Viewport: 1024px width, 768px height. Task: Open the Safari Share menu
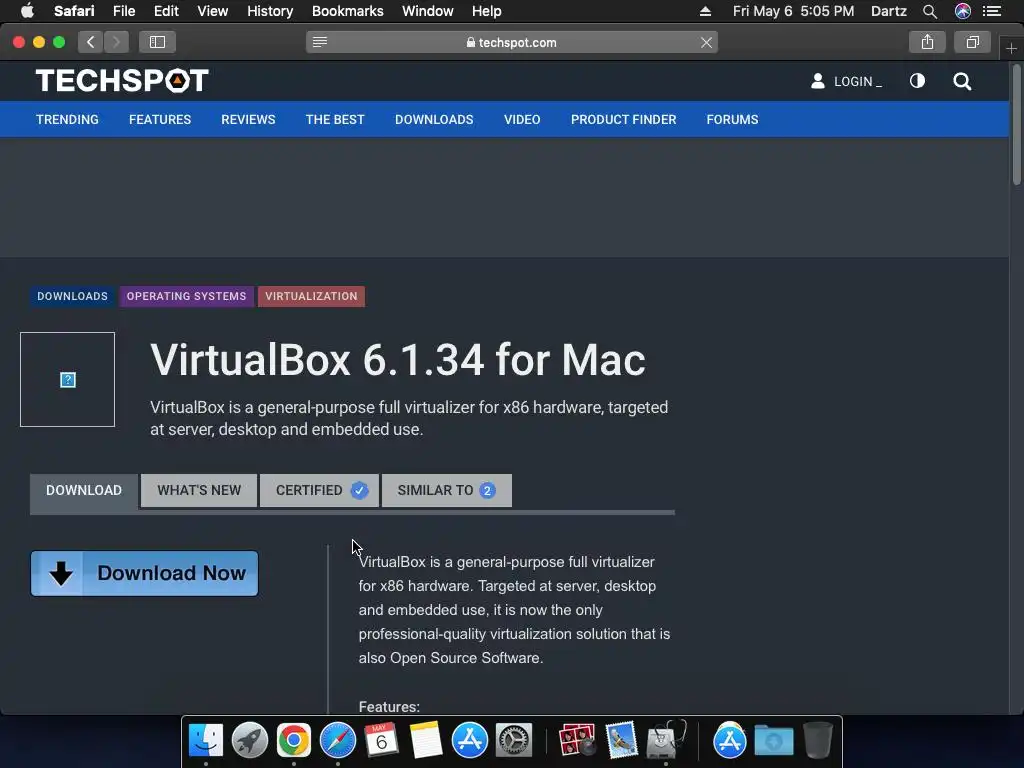click(x=927, y=42)
